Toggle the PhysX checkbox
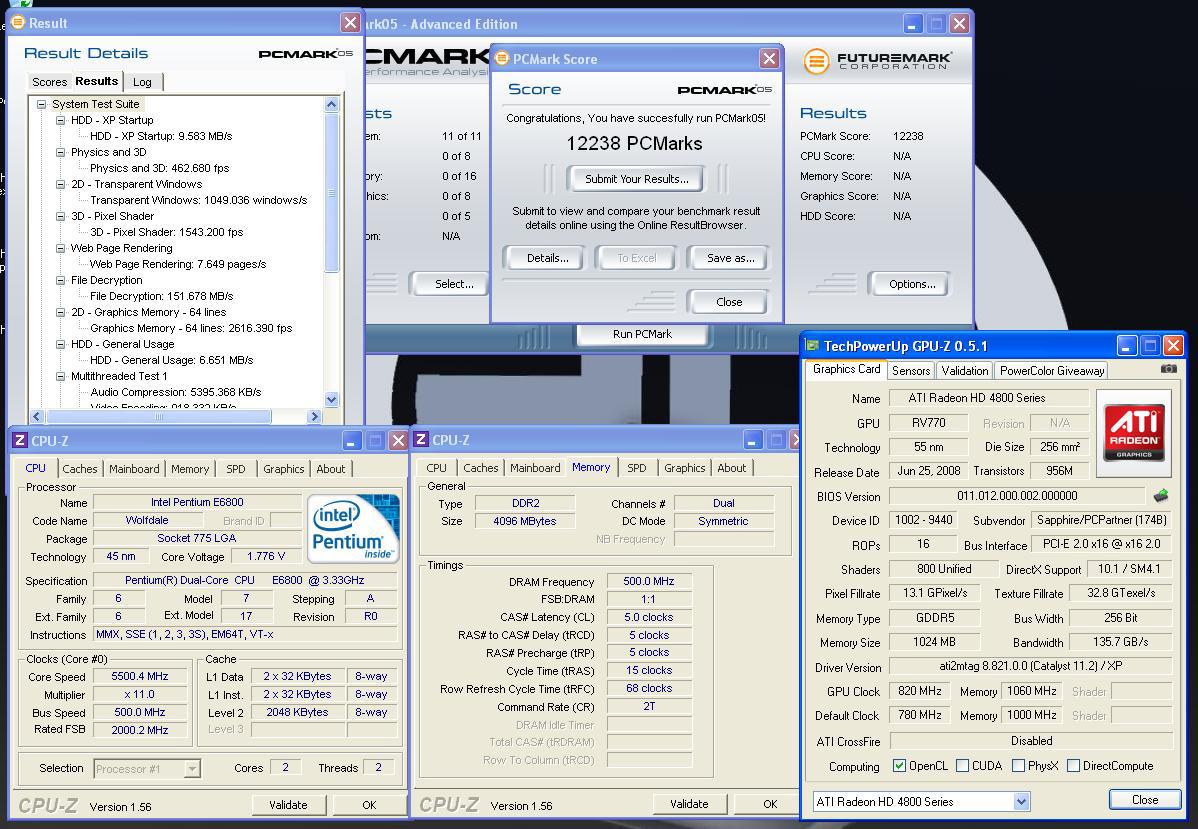 [1018, 766]
